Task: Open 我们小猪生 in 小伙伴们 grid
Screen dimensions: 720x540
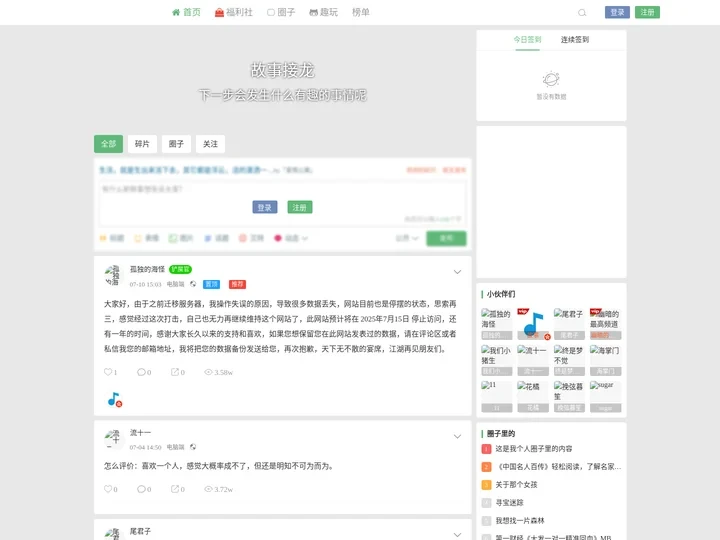Action: (496, 360)
